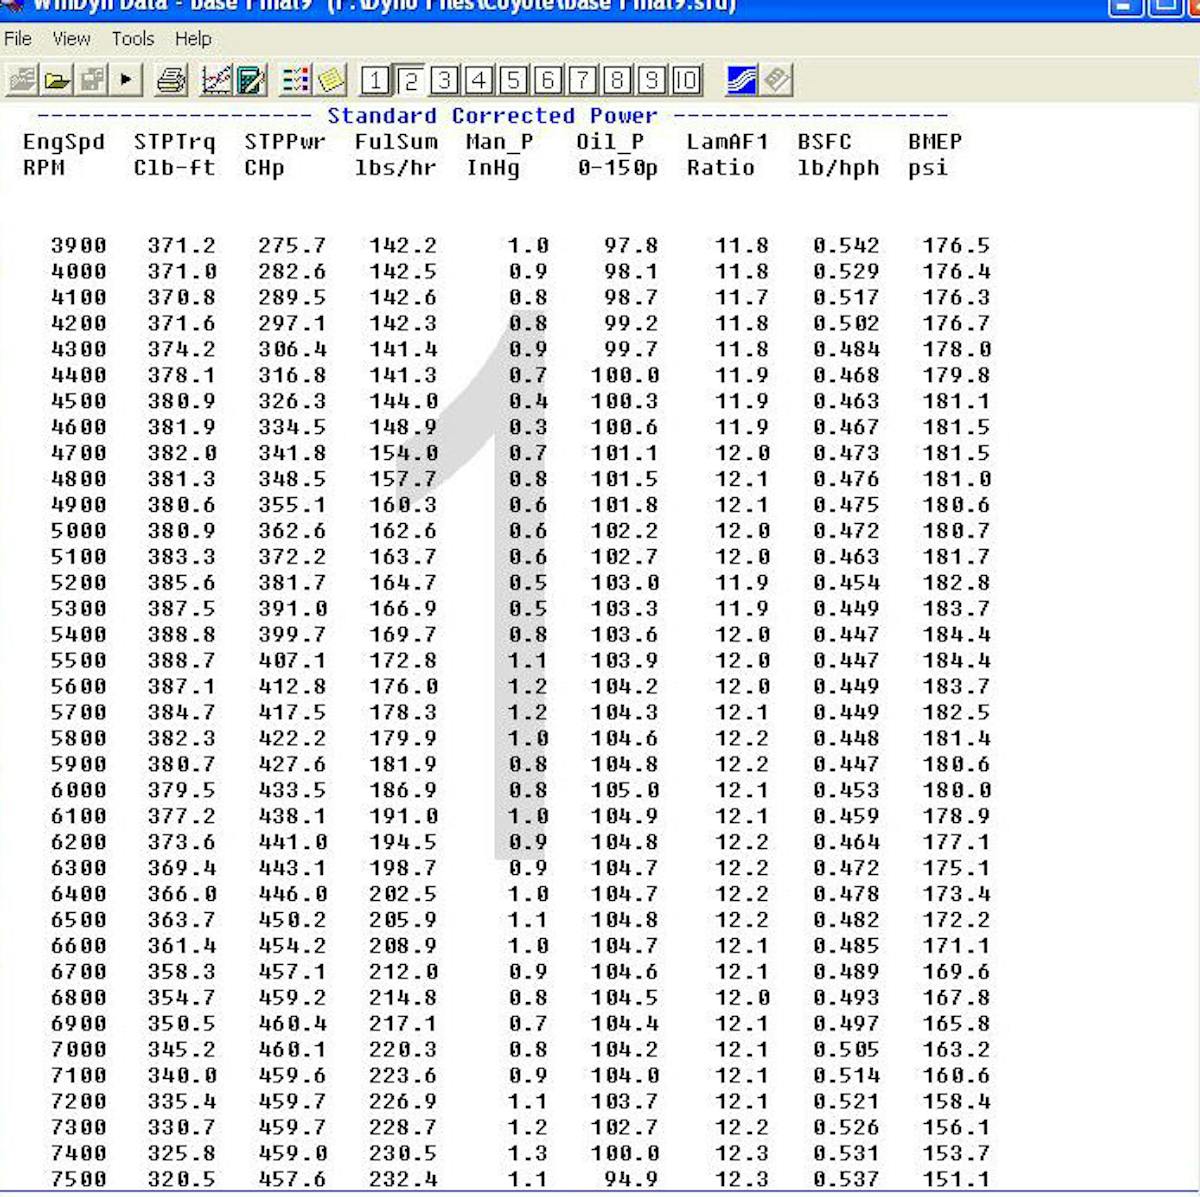Switch to data page 1

375,80
